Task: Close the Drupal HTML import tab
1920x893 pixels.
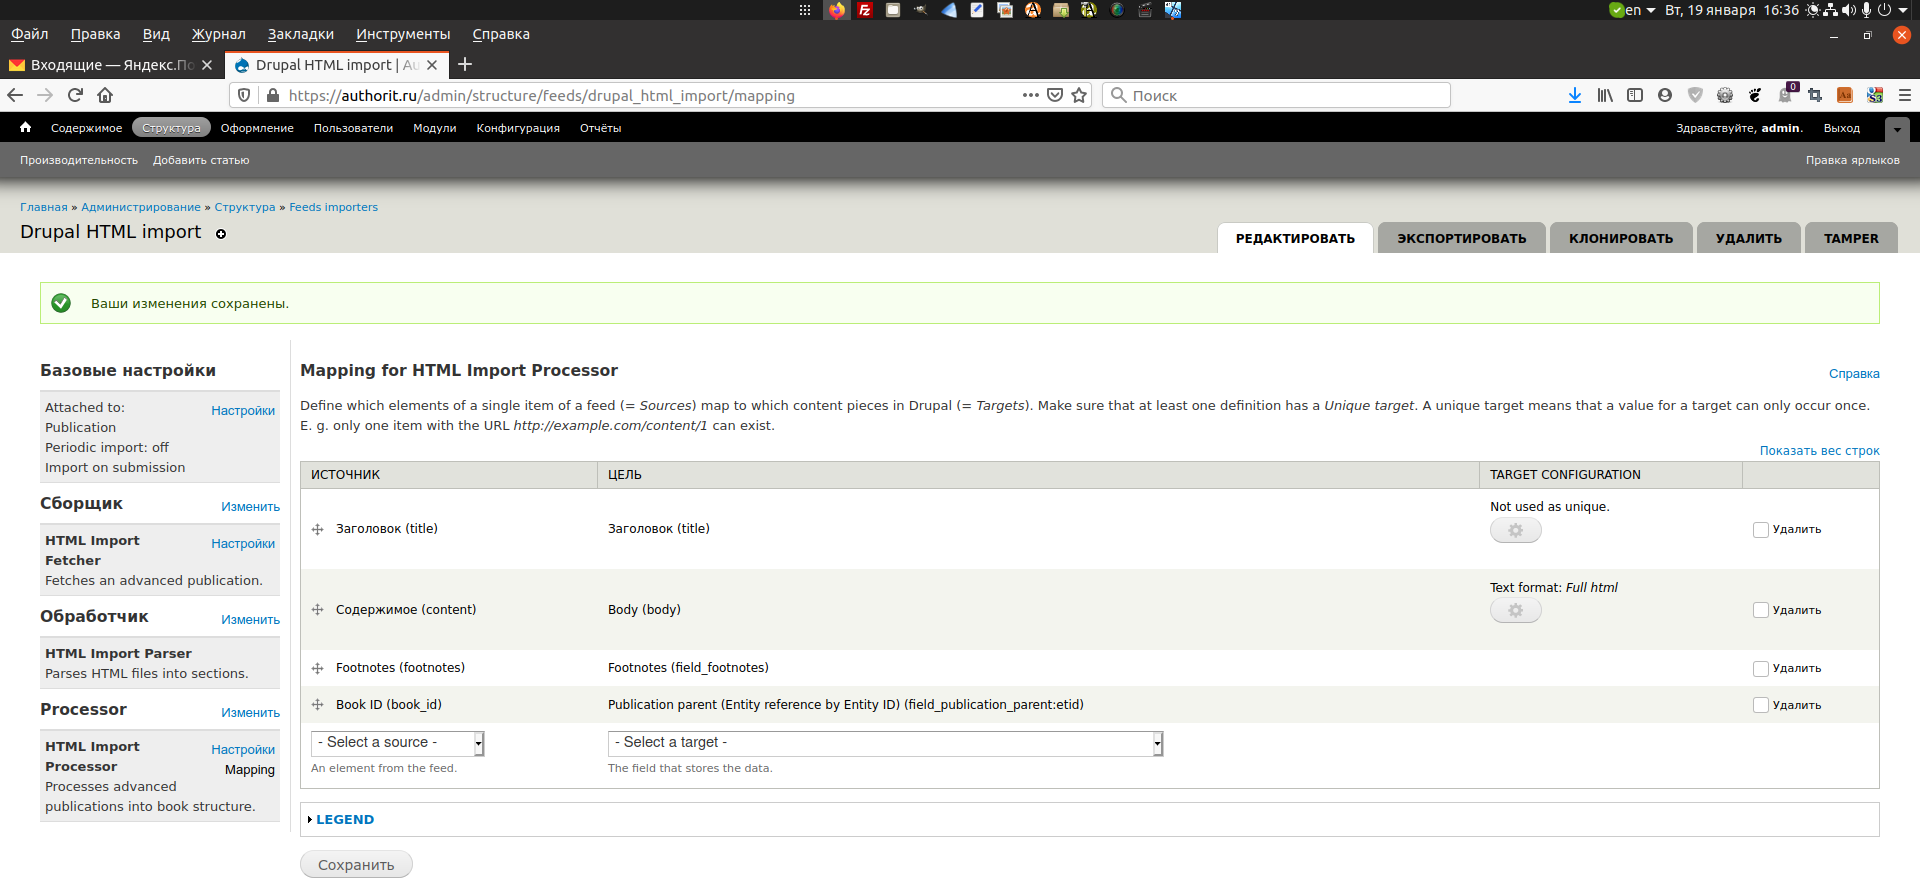Action: [432, 65]
